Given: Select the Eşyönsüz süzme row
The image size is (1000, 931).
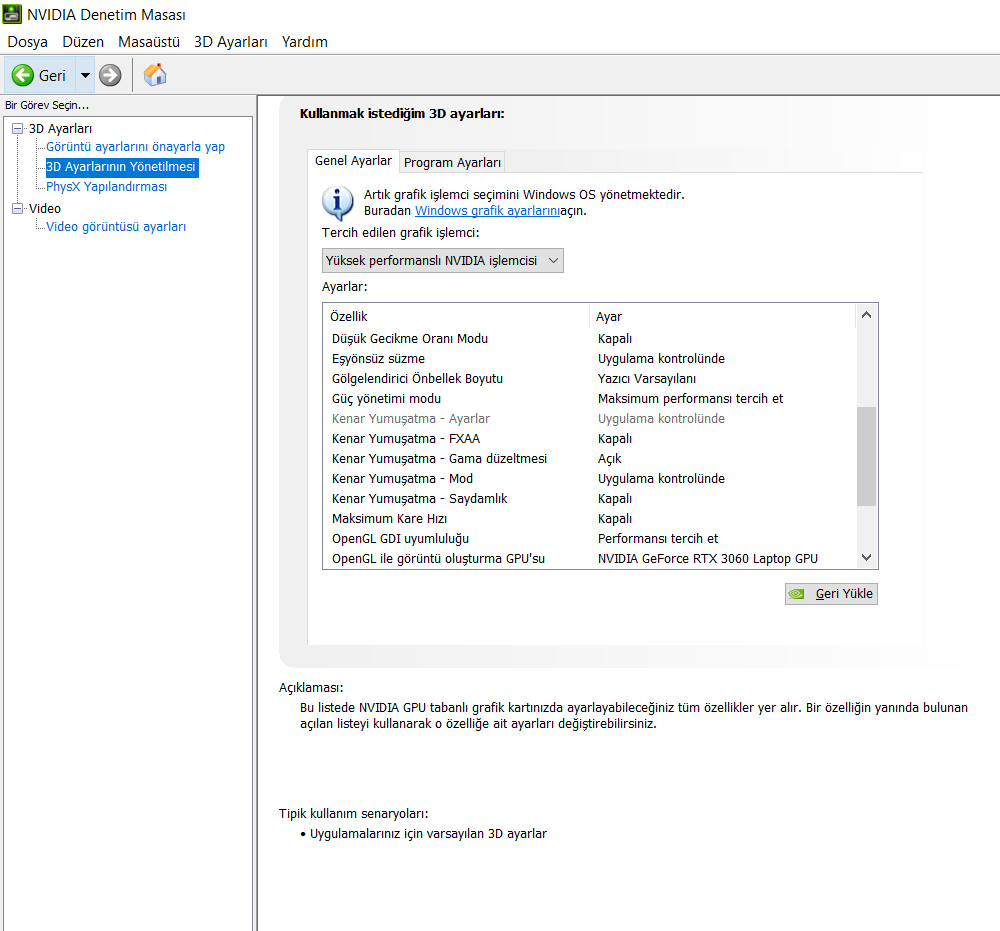Looking at the screenshot, I should click(590, 358).
